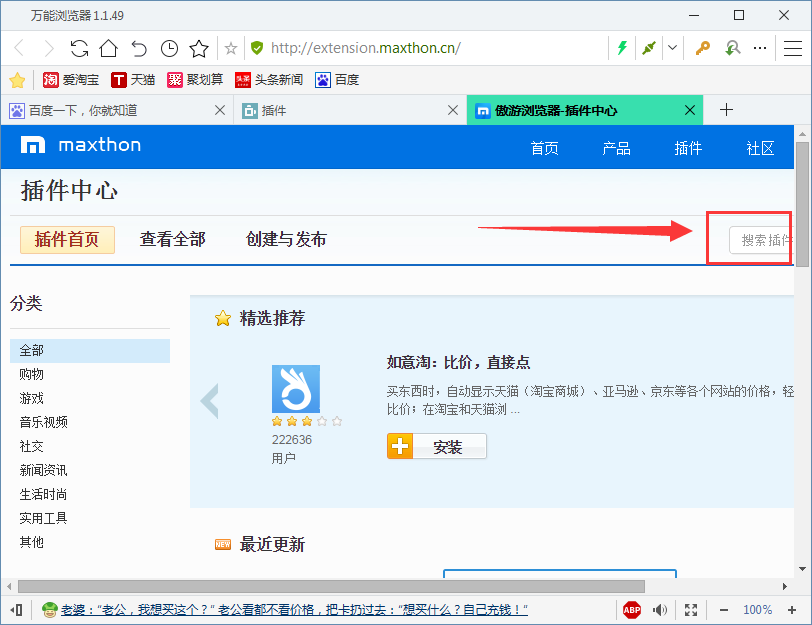This screenshot has height=625, width=812.
Task: Click the lightning speed mode icon
Action: pos(622,47)
